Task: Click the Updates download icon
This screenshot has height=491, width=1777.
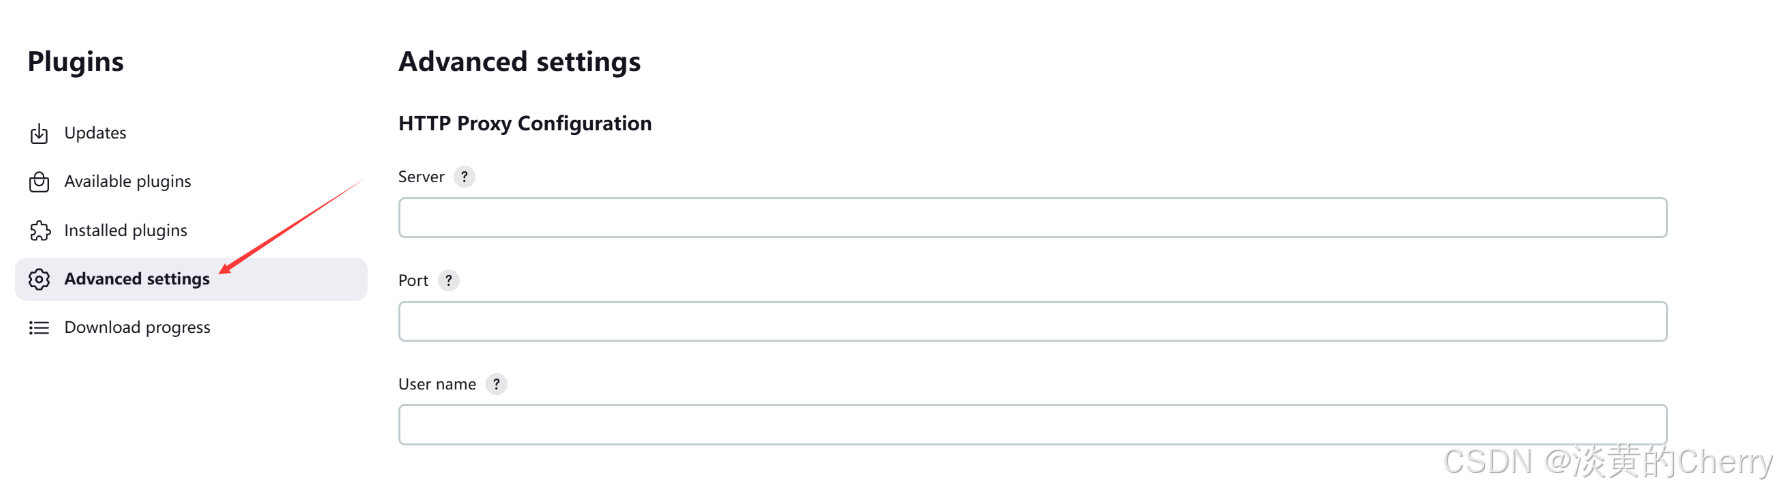Action: [39, 133]
